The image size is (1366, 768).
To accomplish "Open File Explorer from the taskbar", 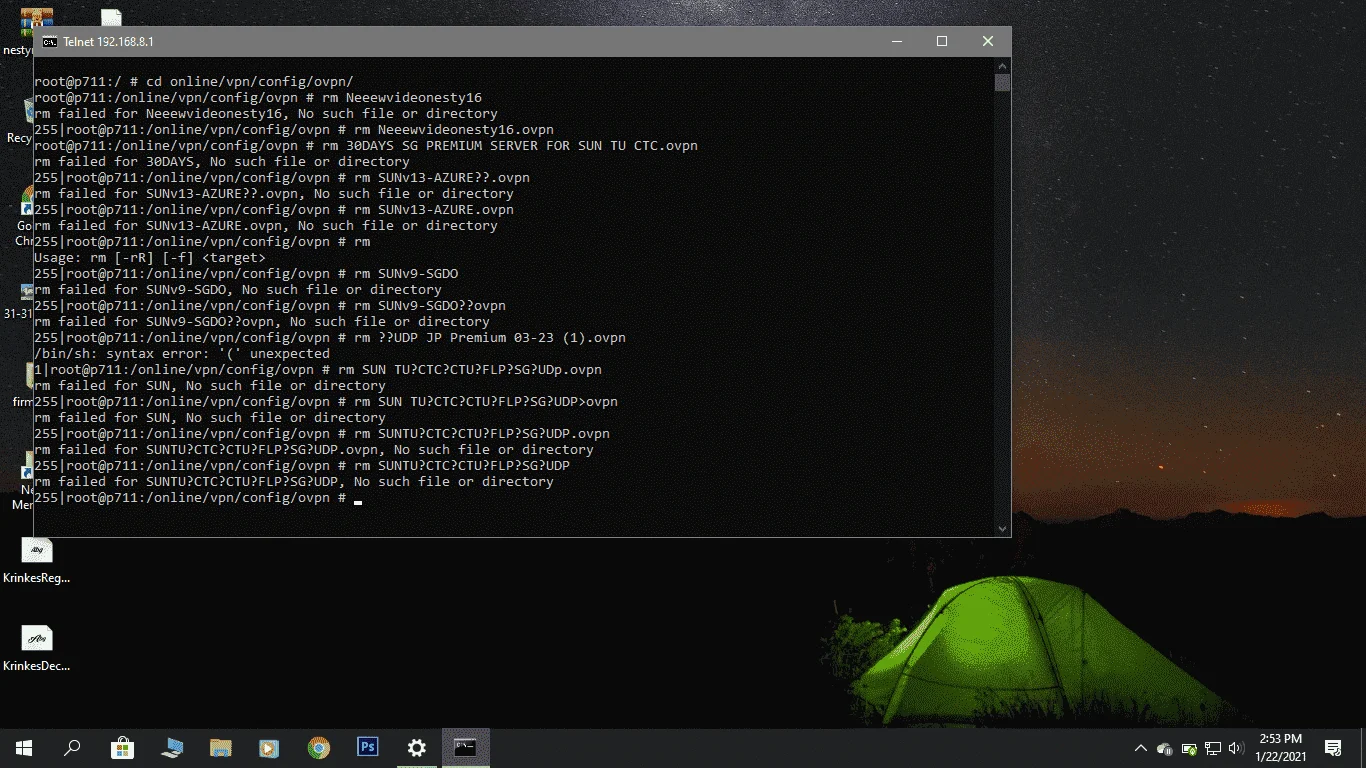I will point(220,747).
